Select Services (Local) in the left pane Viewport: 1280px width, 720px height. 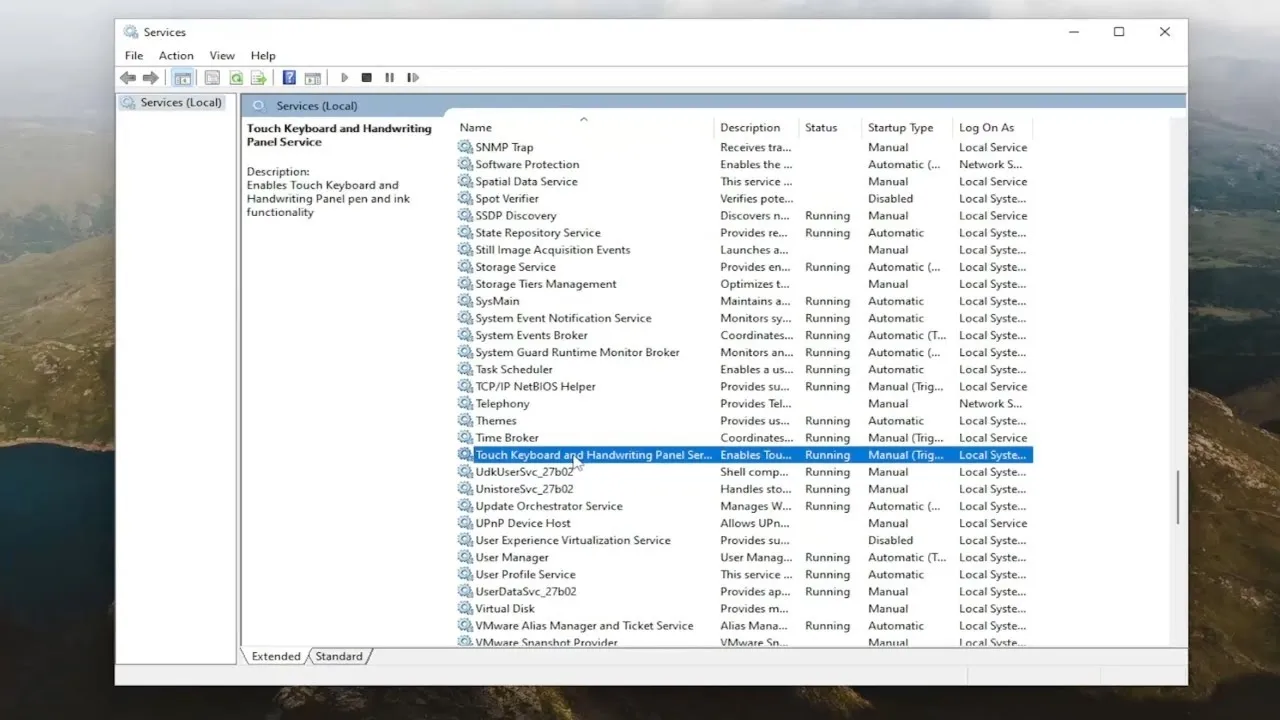pyautogui.click(x=180, y=102)
